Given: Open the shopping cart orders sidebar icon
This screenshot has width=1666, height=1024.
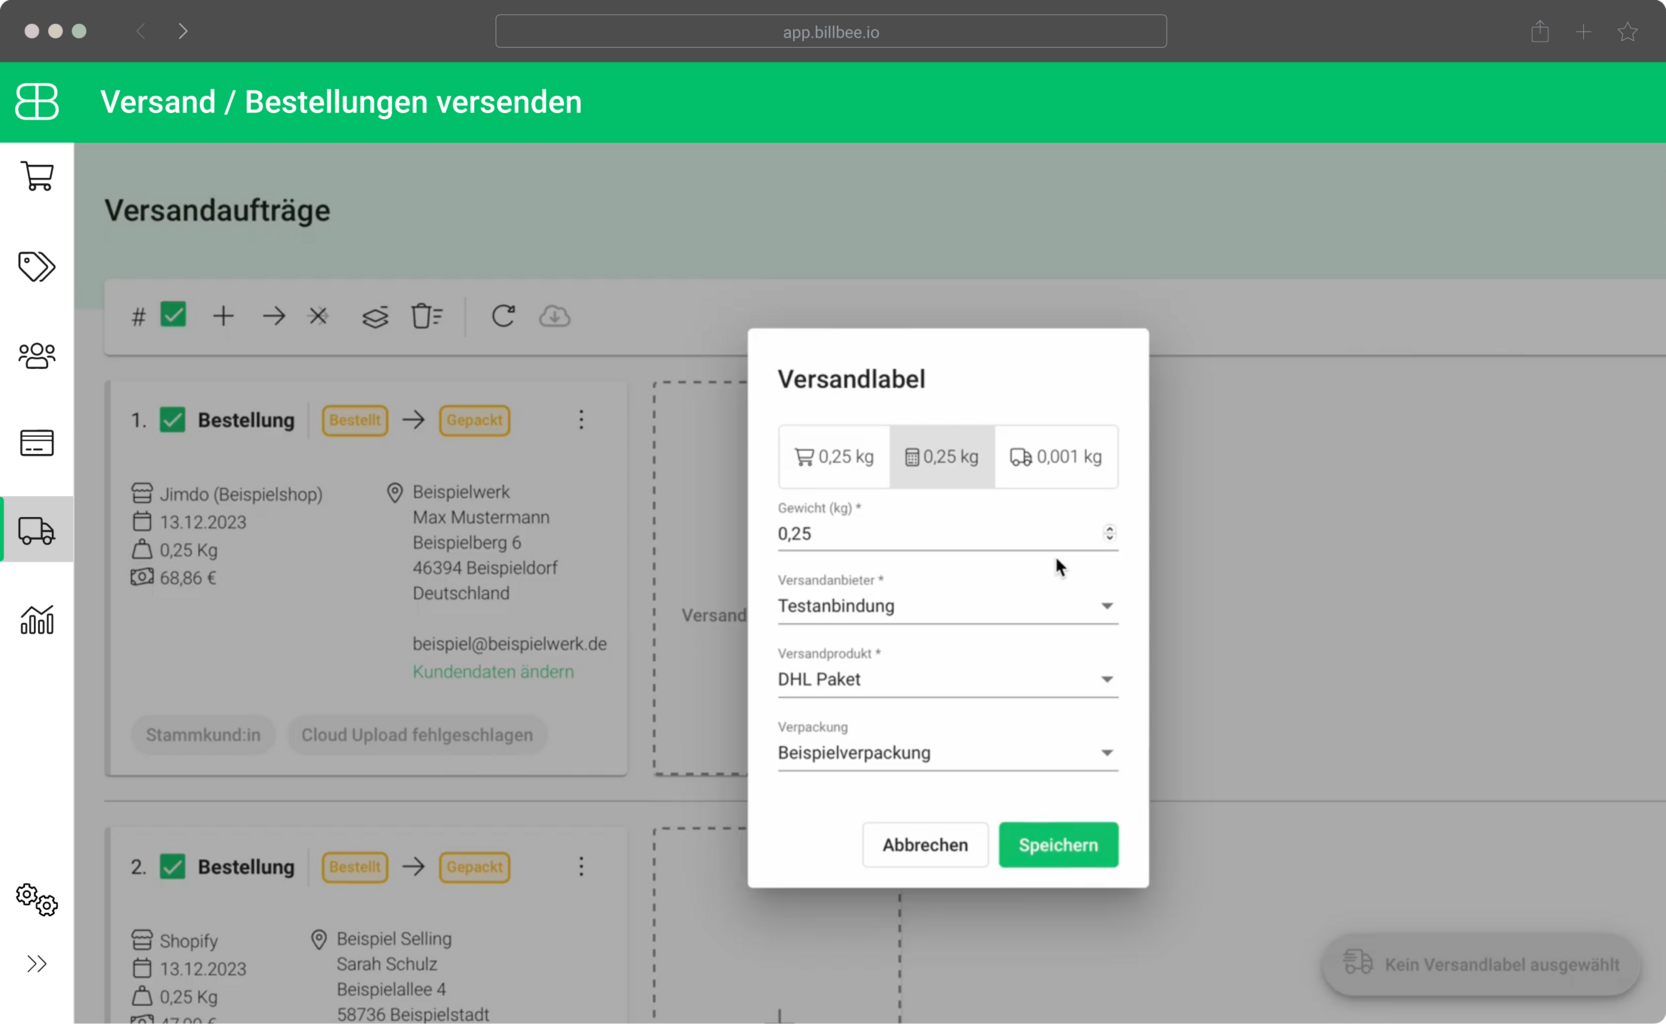Looking at the screenshot, I should pyautogui.click(x=37, y=177).
